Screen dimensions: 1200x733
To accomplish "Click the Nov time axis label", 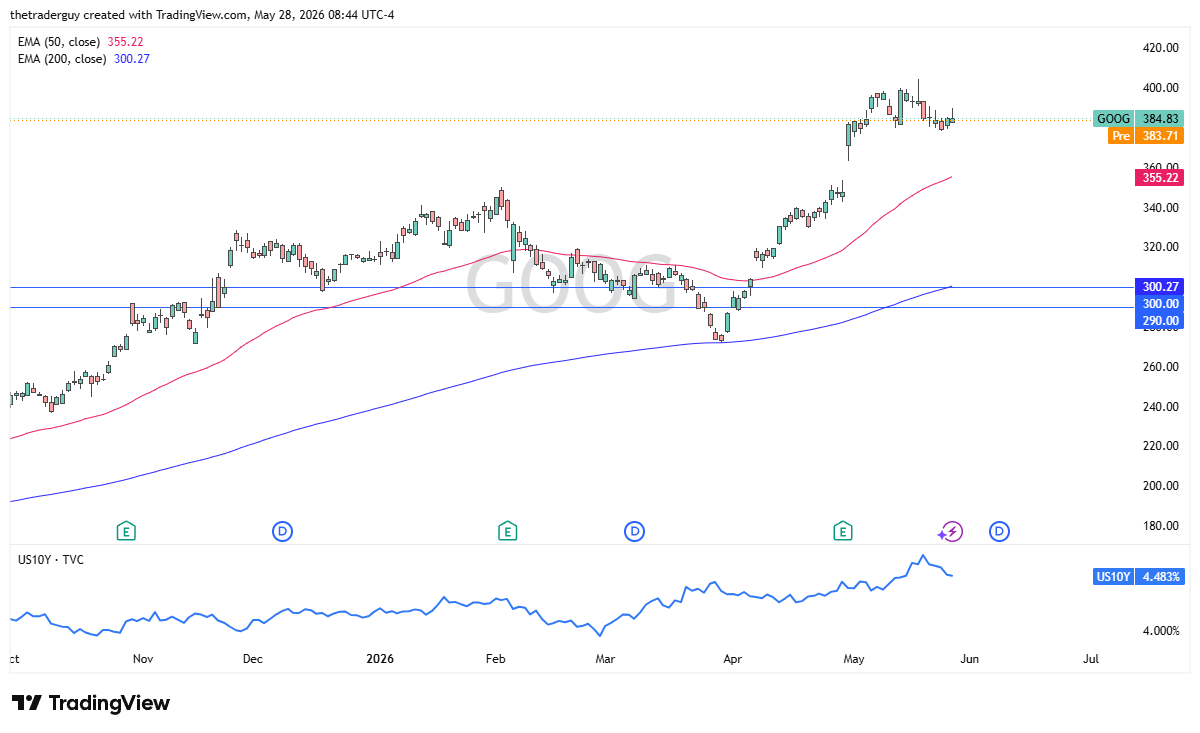I will [142, 659].
